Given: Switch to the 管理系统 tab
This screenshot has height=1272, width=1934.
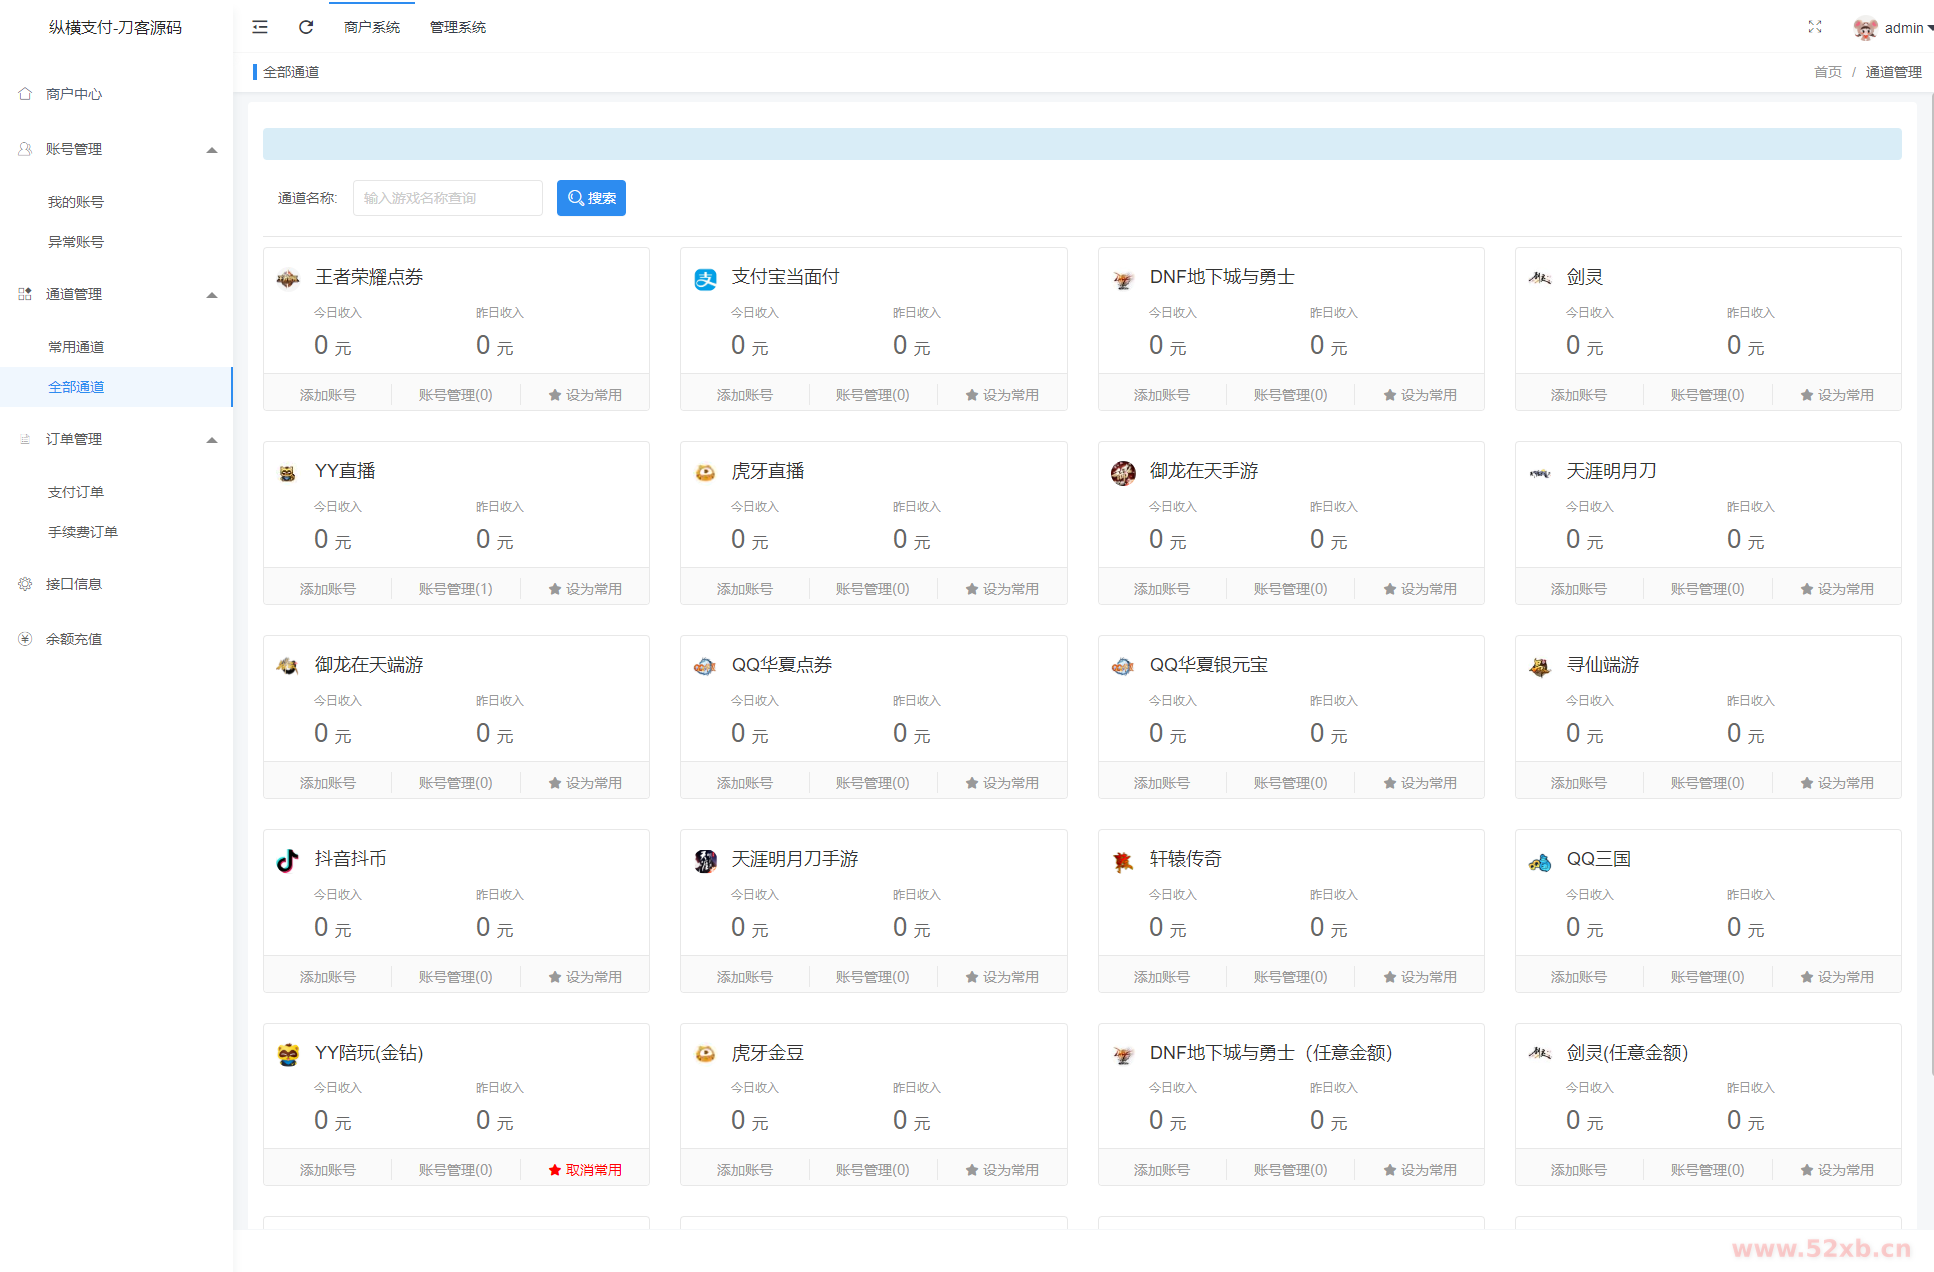Looking at the screenshot, I should pyautogui.click(x=457, y=27).
